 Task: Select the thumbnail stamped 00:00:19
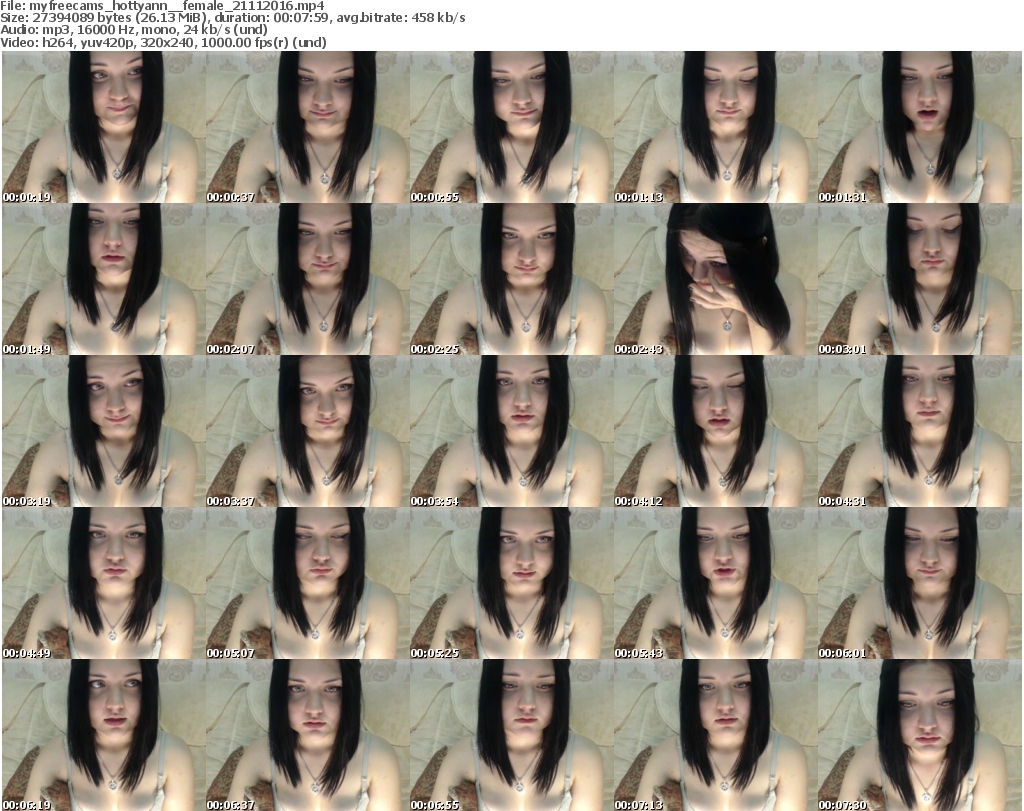104,127
